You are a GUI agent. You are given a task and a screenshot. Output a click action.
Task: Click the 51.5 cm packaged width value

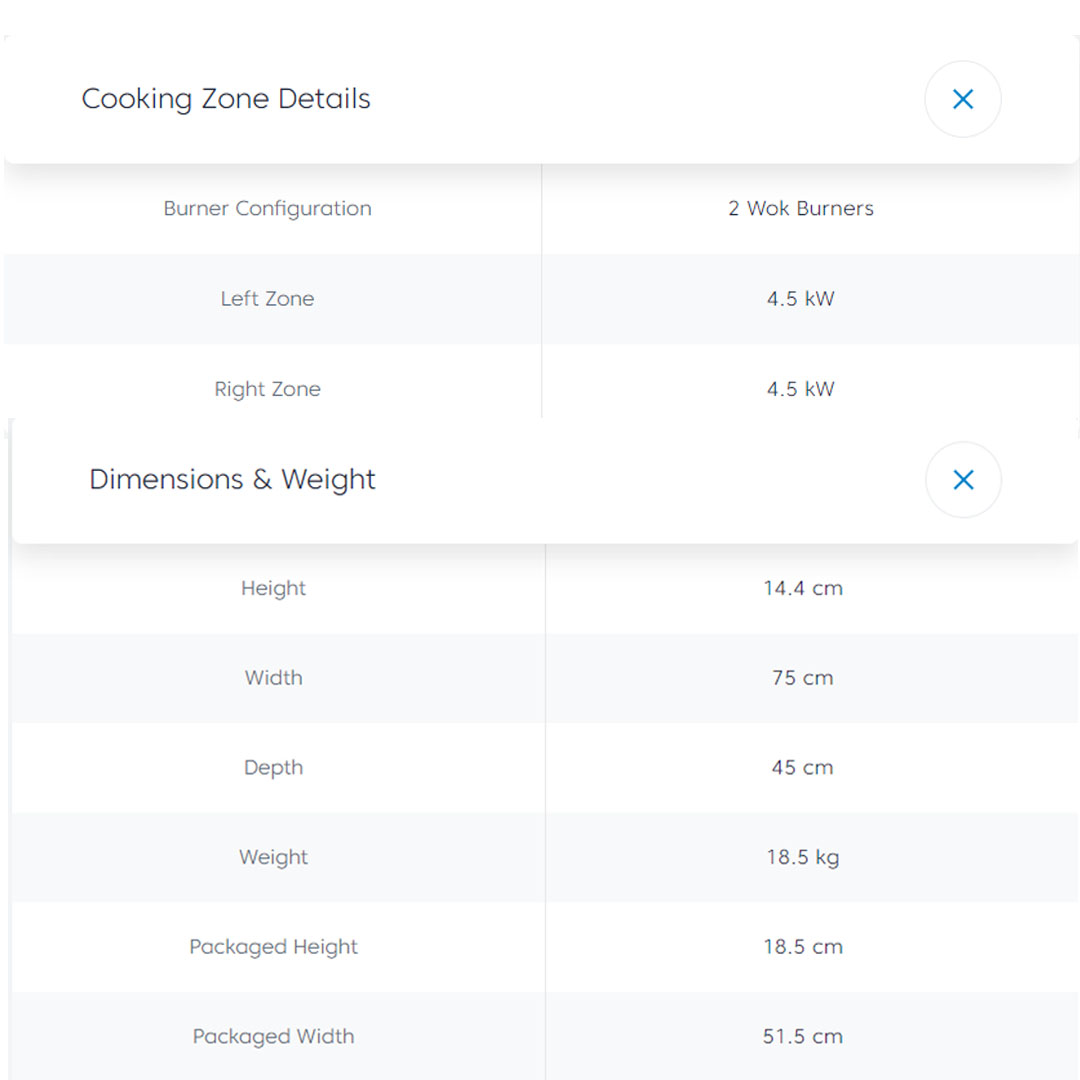pos(802,1037)
